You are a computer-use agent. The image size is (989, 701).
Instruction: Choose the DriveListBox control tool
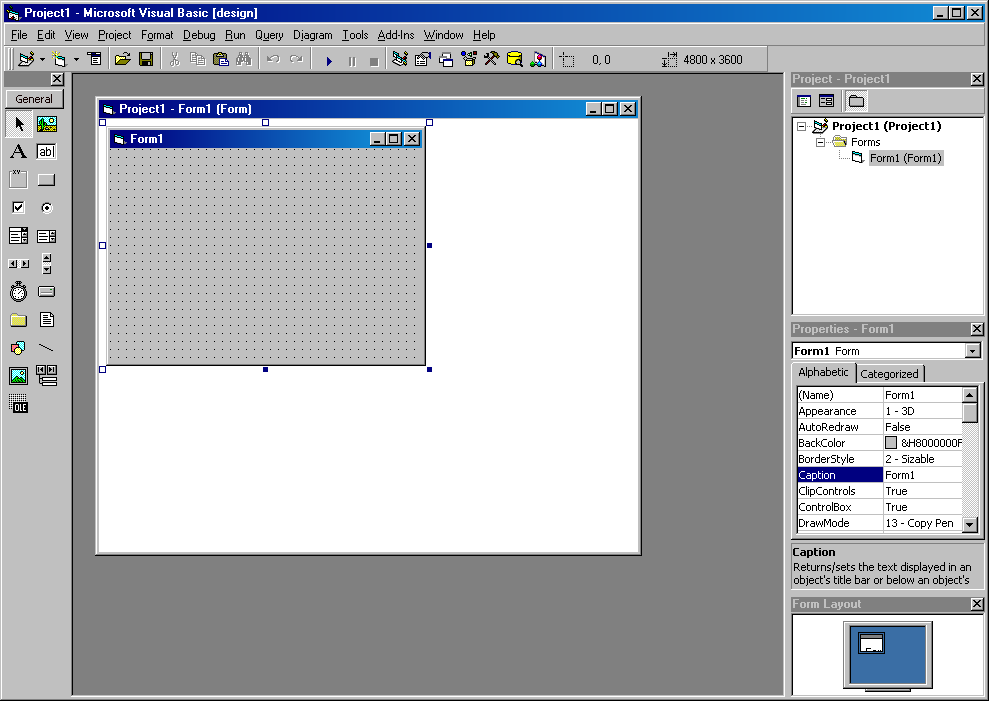pyautogui.click(x=47, y=292)
